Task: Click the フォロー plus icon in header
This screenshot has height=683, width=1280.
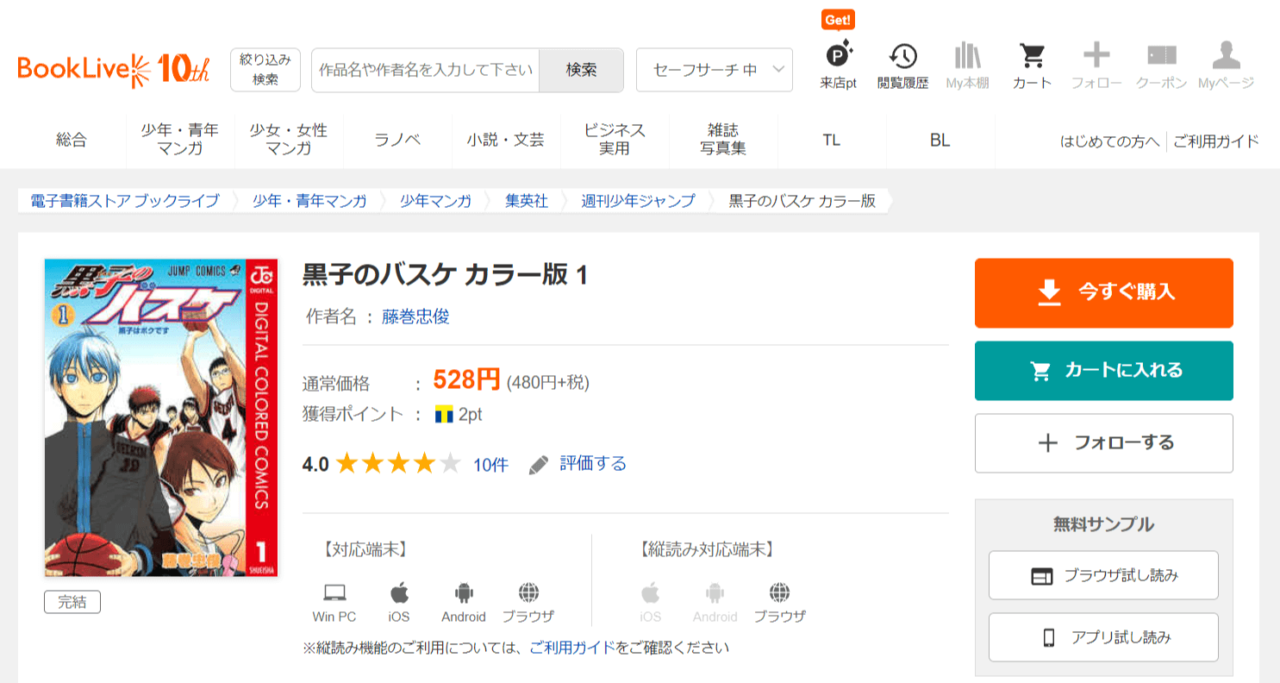Action: pyautogui.click(x=1096, y=56)
